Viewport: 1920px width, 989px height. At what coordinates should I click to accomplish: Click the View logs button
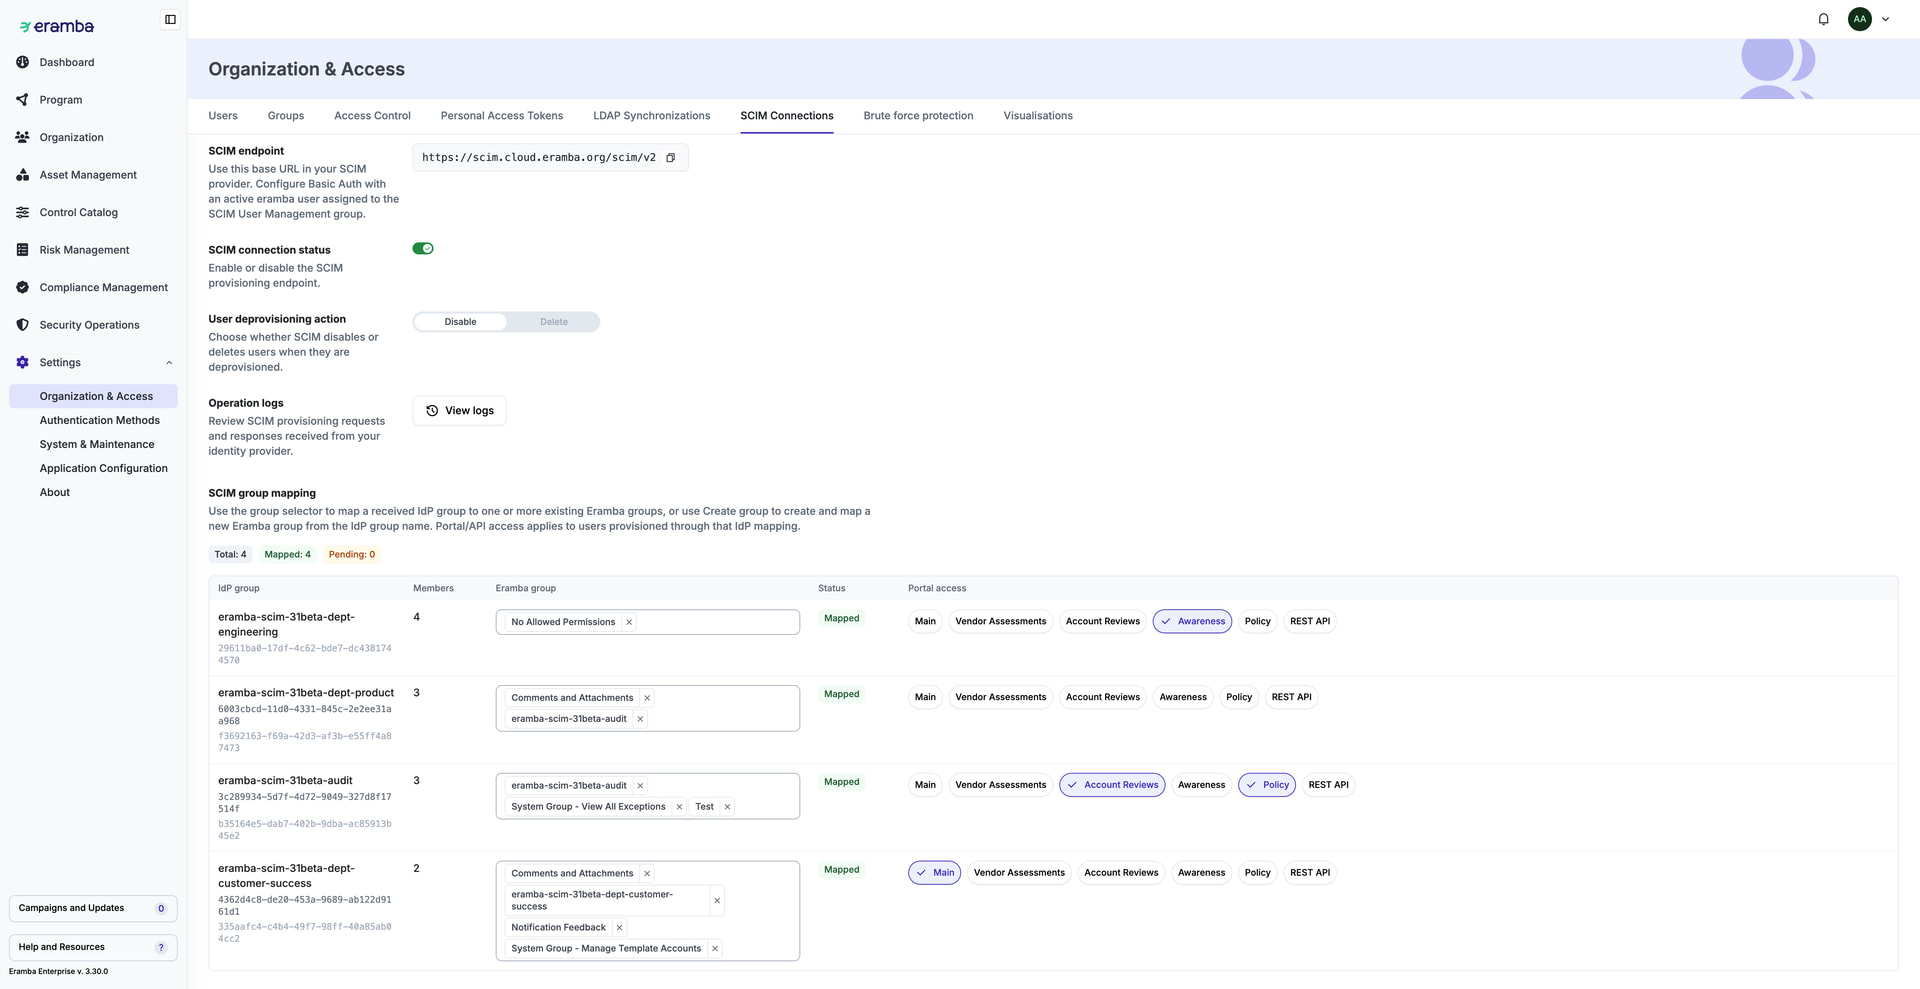(459, 411)
